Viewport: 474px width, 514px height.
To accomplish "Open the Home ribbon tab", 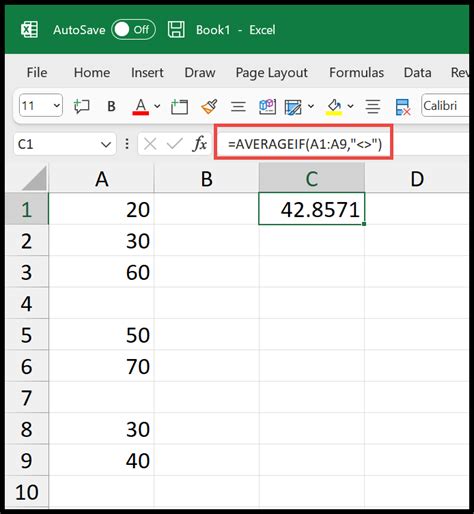I will click(x=92, y=73).
